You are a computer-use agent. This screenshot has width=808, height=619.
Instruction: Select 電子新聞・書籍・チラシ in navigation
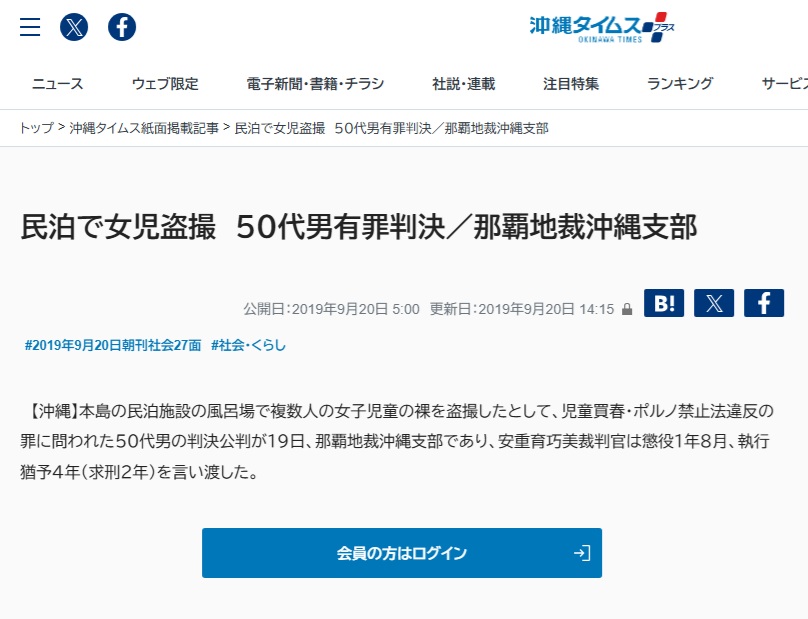point(315,83)
